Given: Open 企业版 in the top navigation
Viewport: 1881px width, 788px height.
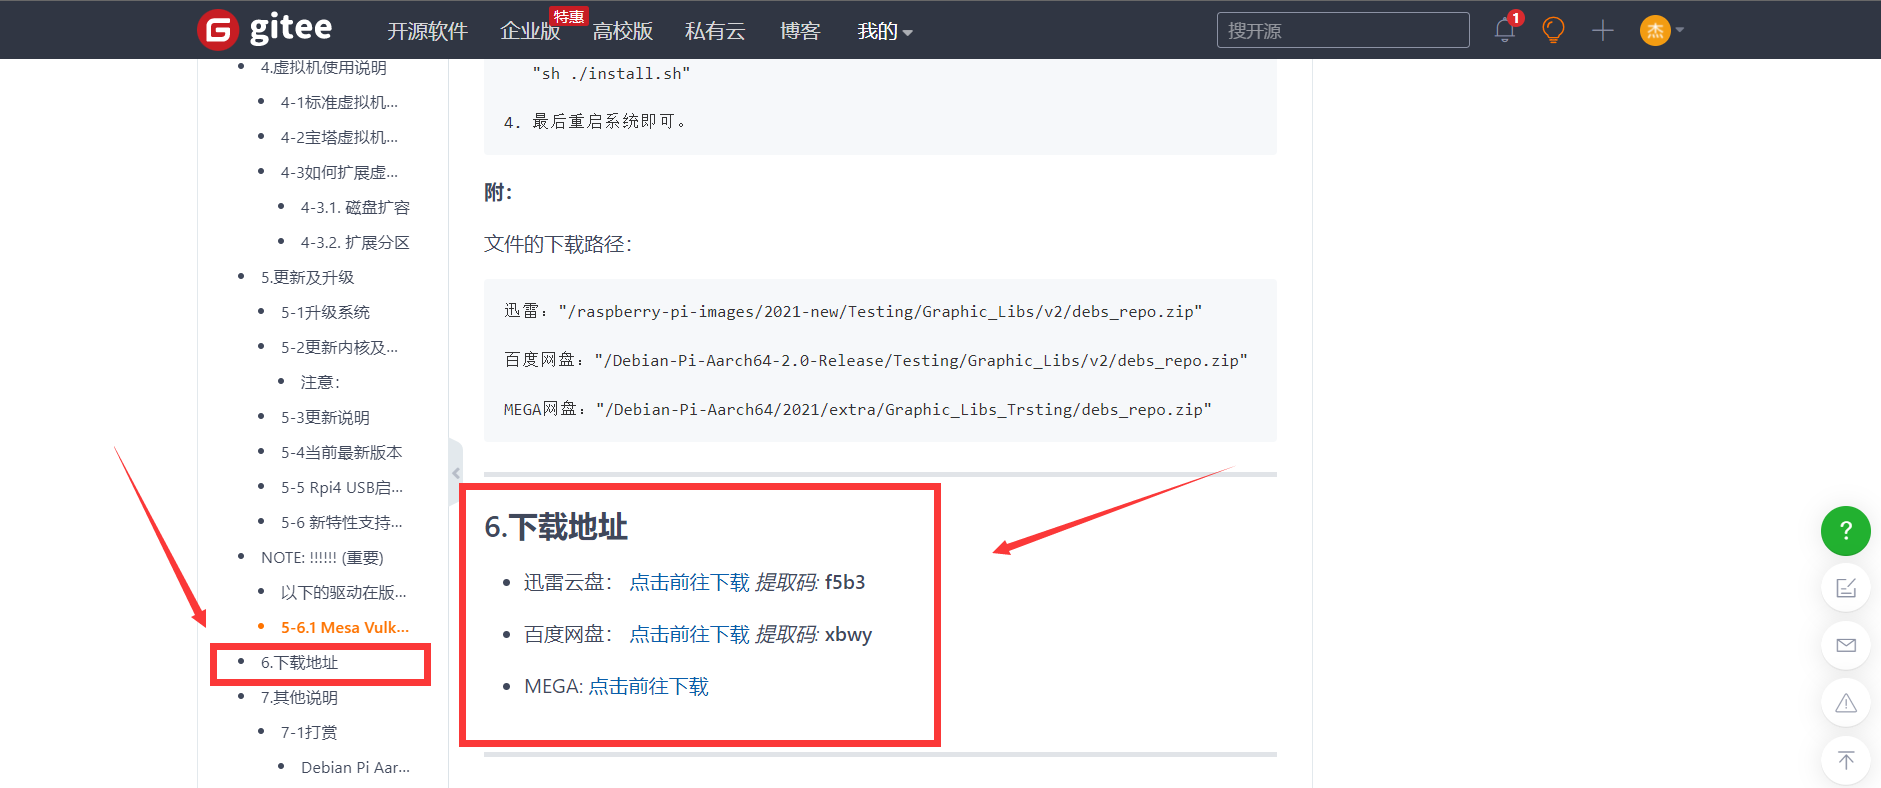Looking at the screenshot, I should 530,31.
